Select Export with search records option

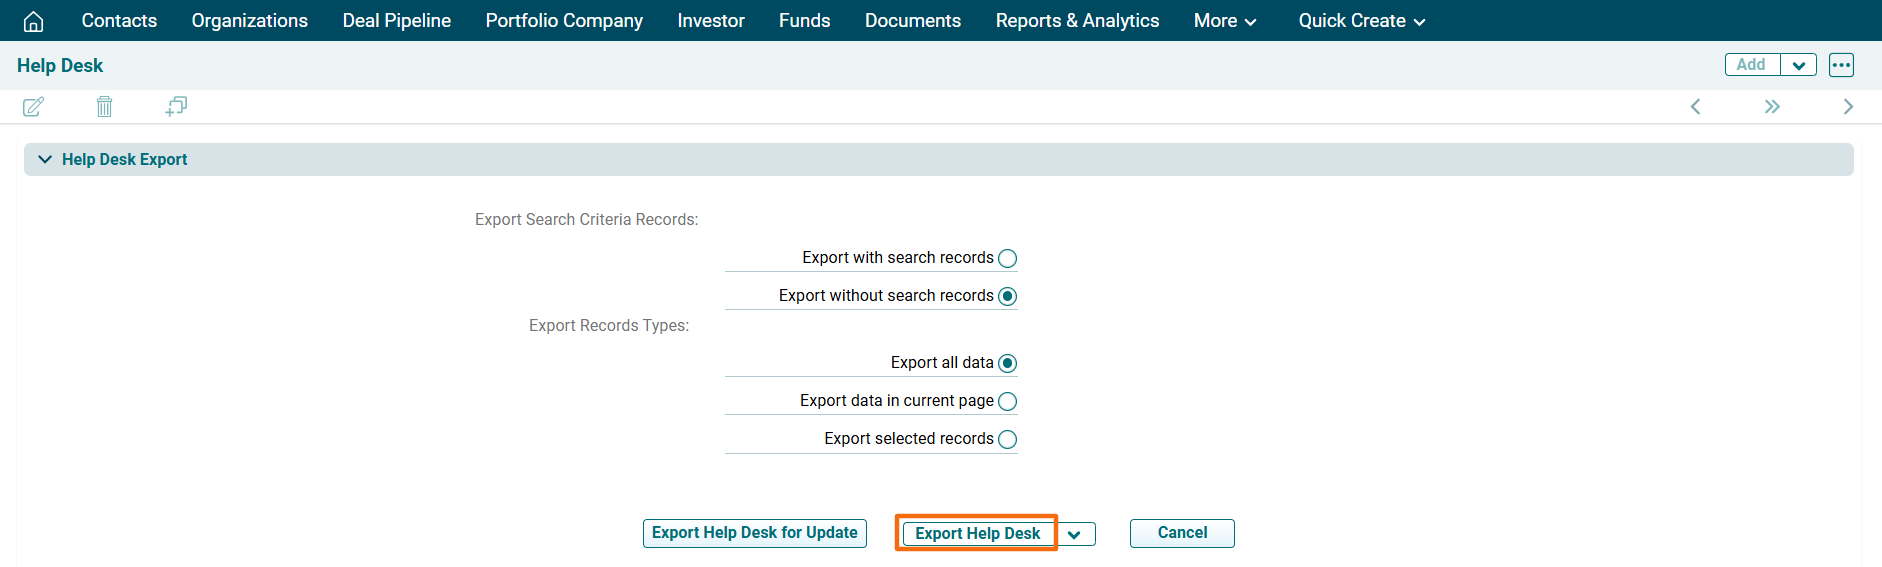[1007, 259]
